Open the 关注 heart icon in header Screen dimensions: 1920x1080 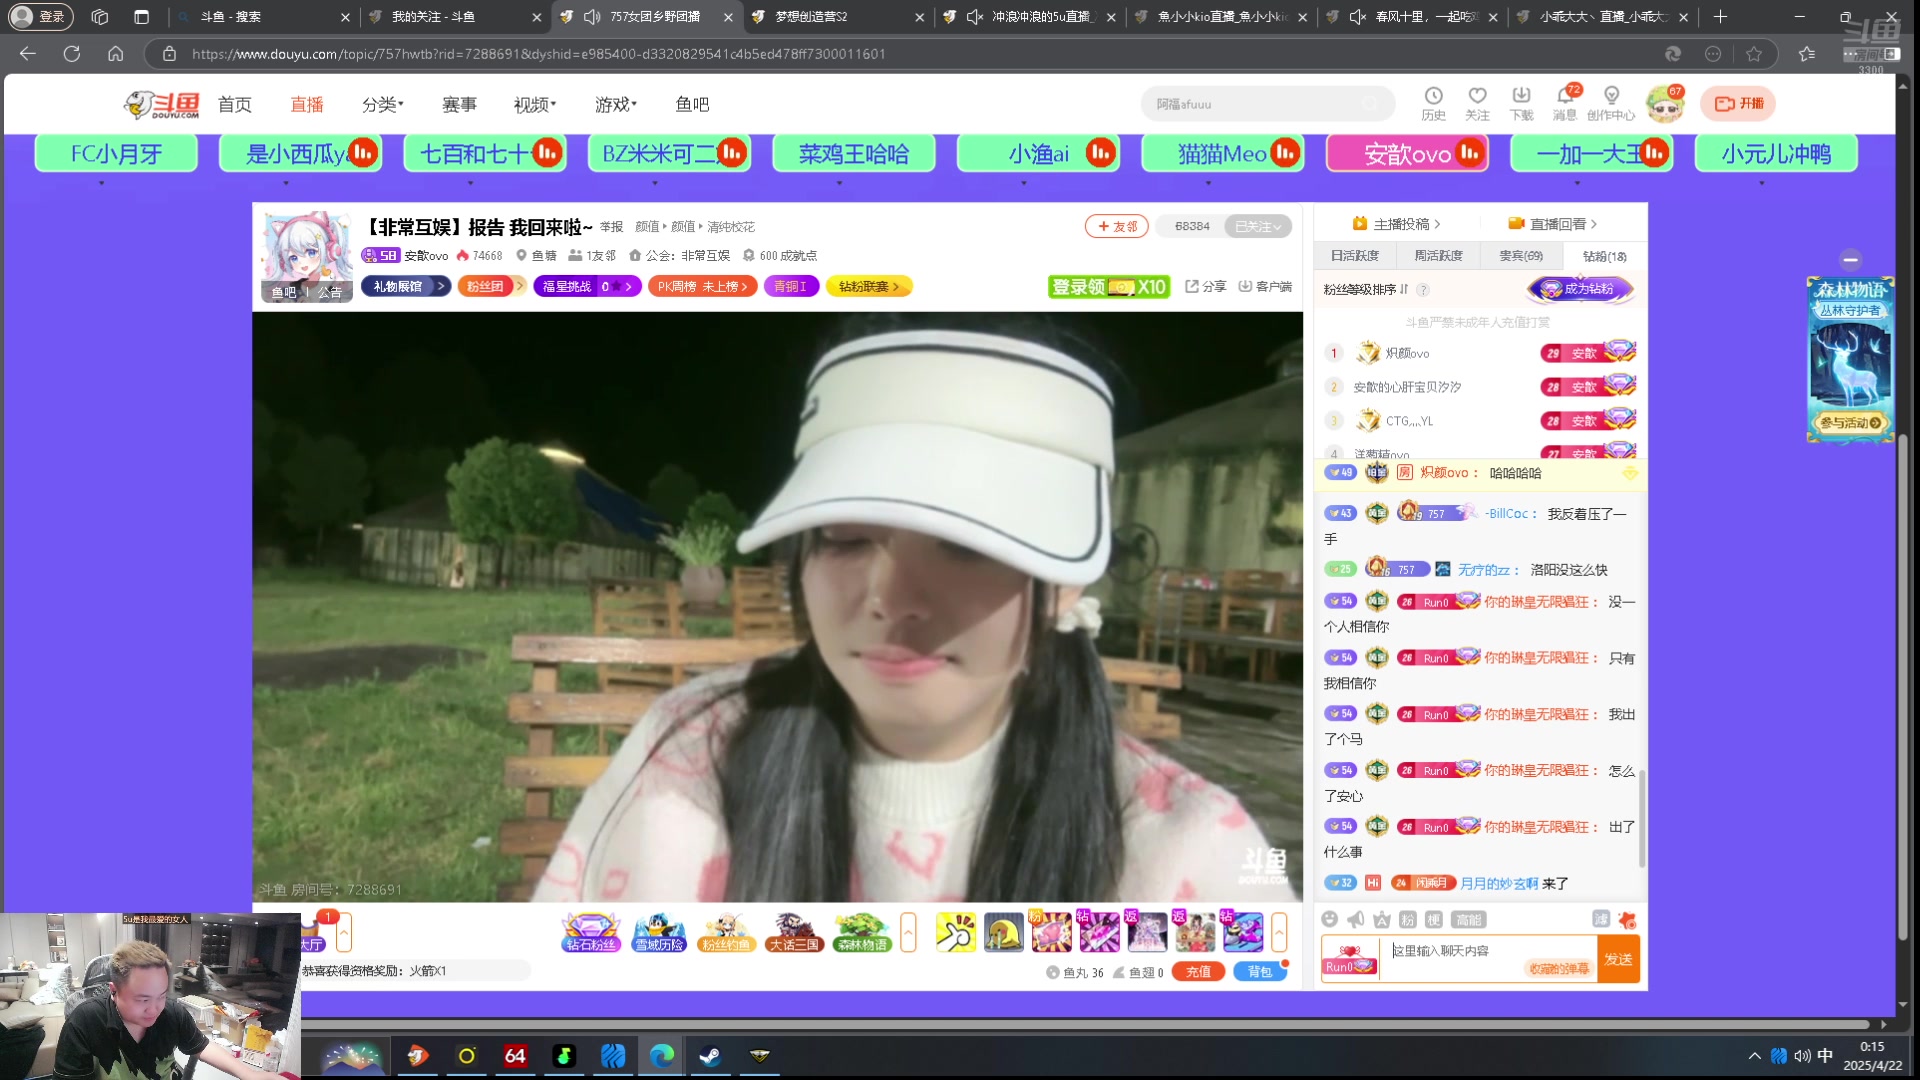(x=1477, y=103)
